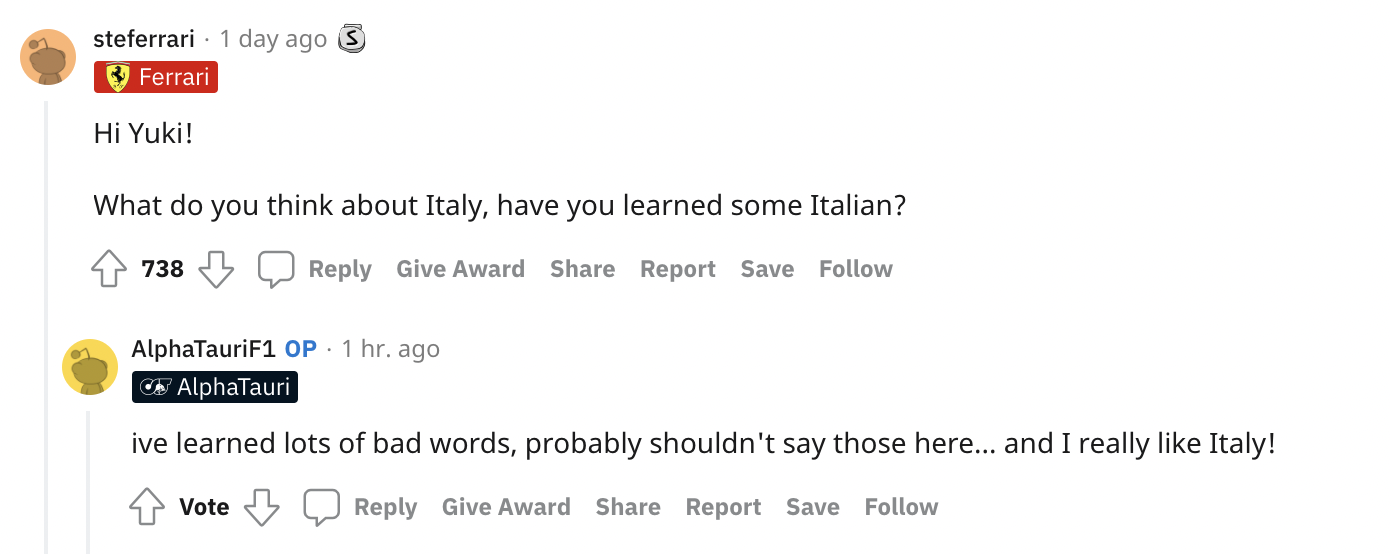Viewport: 1390px width, 554px height.
Task: Report steferrari's comment
Action: tap(678, 269)
